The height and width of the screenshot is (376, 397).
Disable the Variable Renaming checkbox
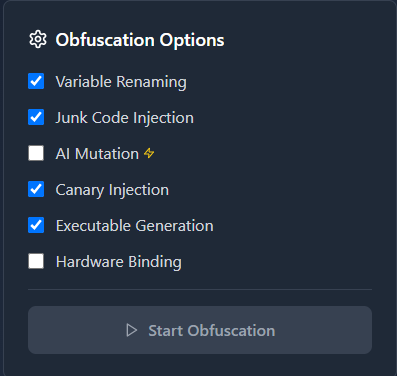click(36, 81)
